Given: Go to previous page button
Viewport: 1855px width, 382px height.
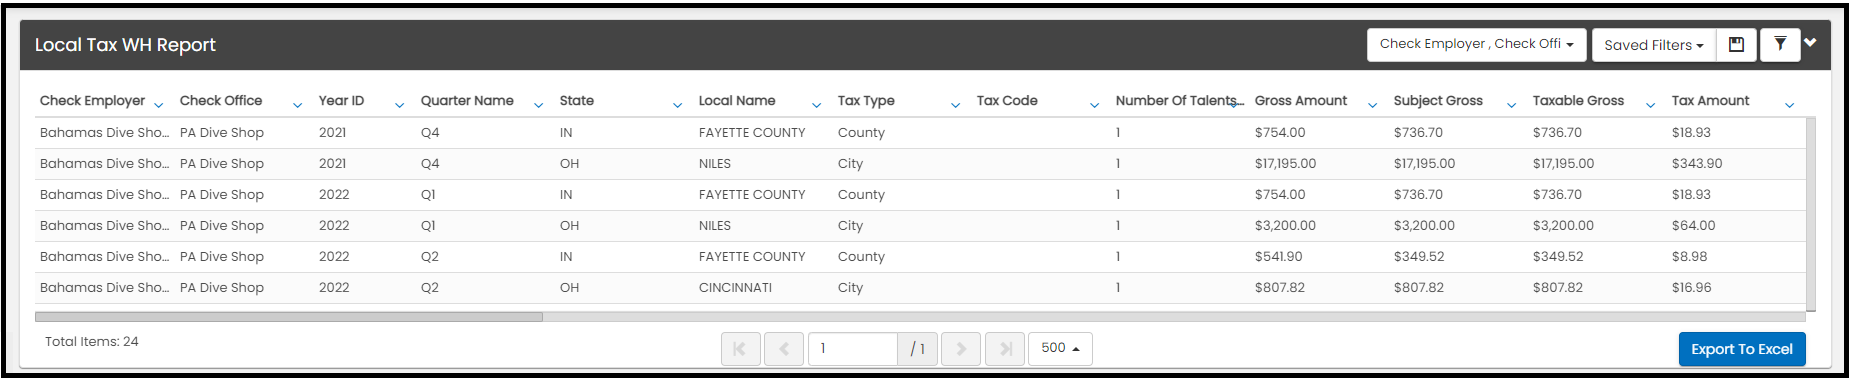Looking at the screenshot, I should click(x=784, y=349).
